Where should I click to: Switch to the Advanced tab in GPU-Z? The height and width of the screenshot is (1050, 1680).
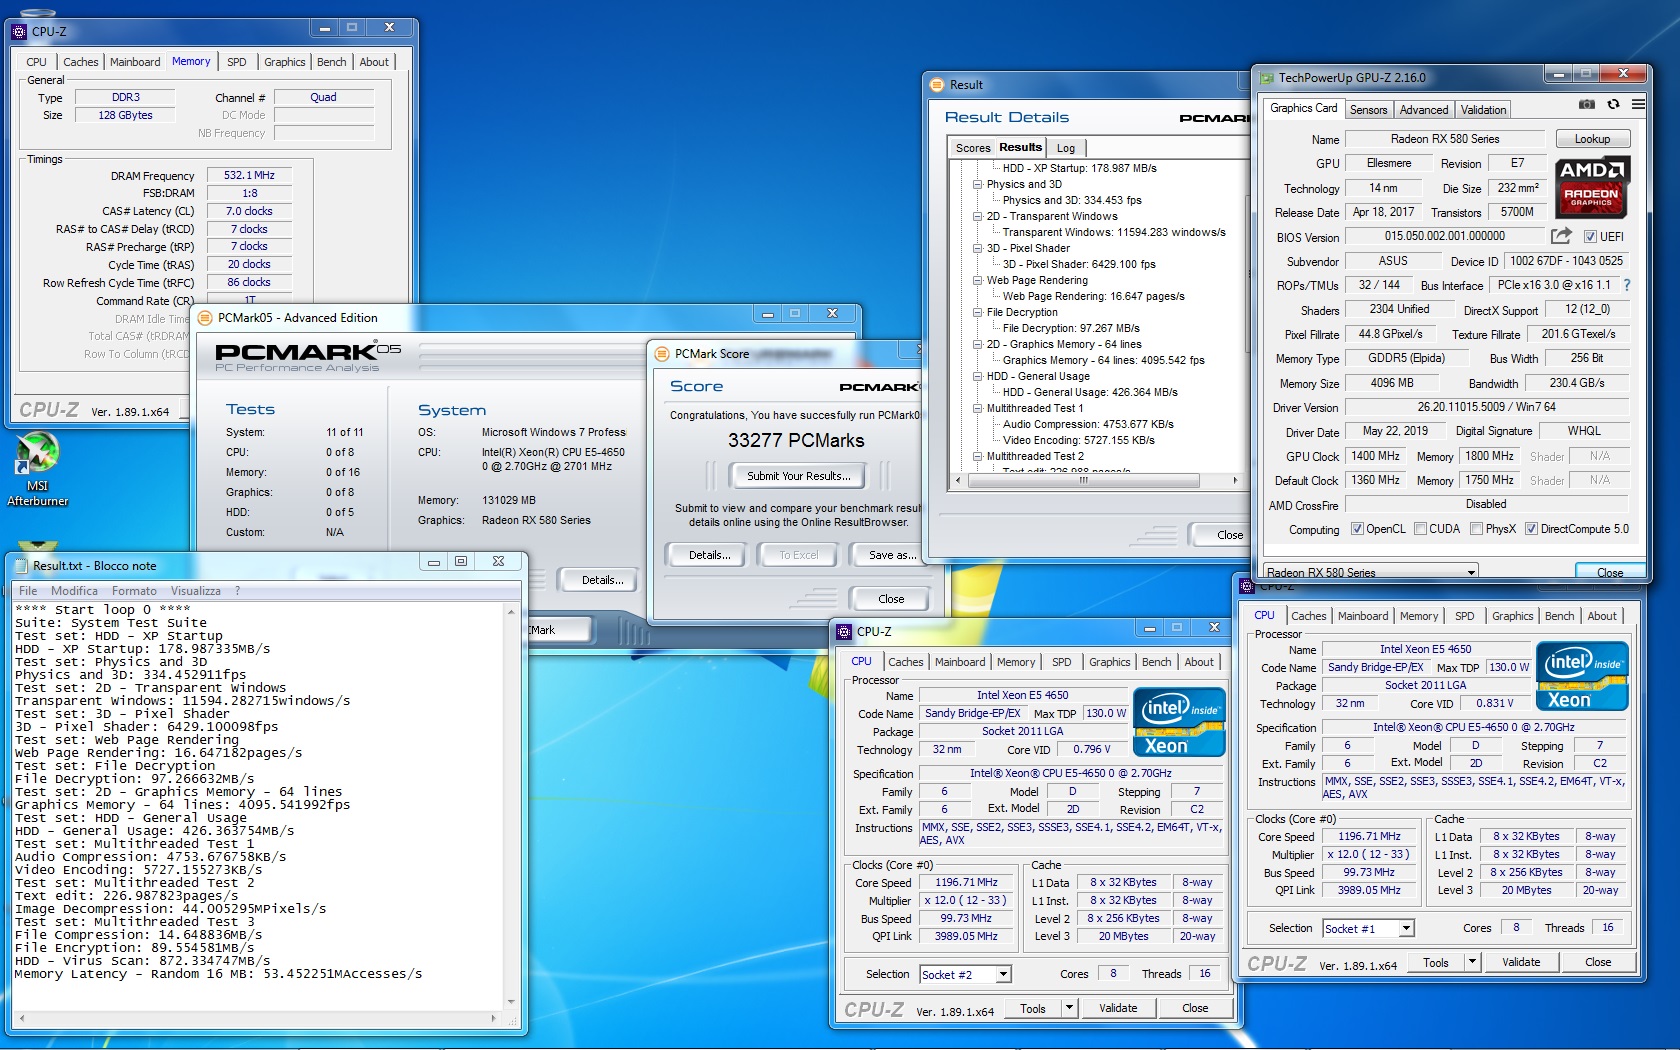pyautogui.click(x=1423, y=110)
